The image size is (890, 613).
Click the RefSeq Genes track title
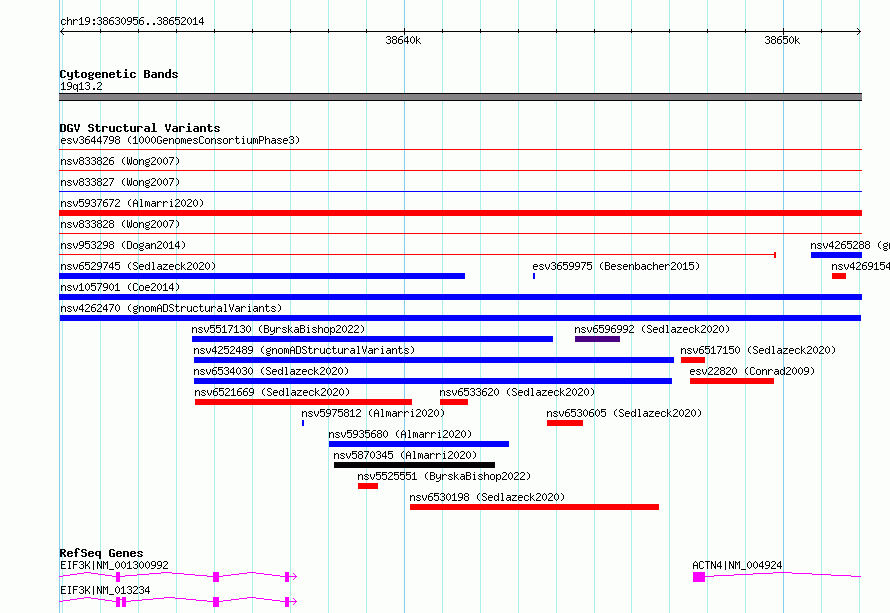pyautogui.click(x=101, y=553)
